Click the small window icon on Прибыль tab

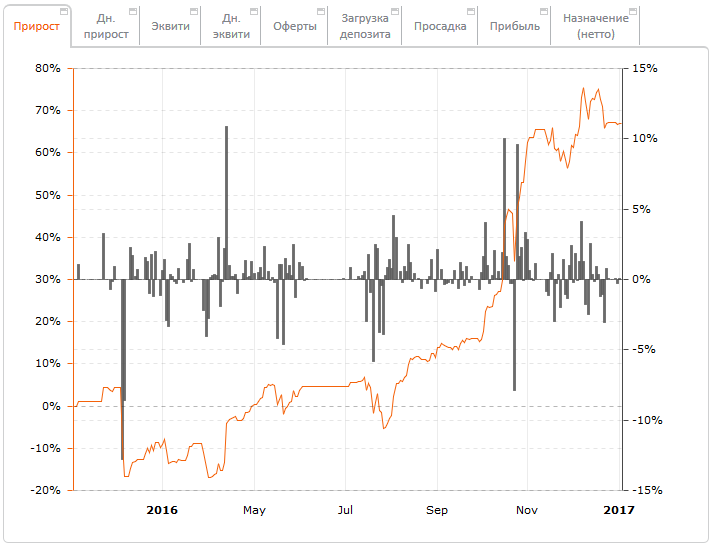[543, 11]
